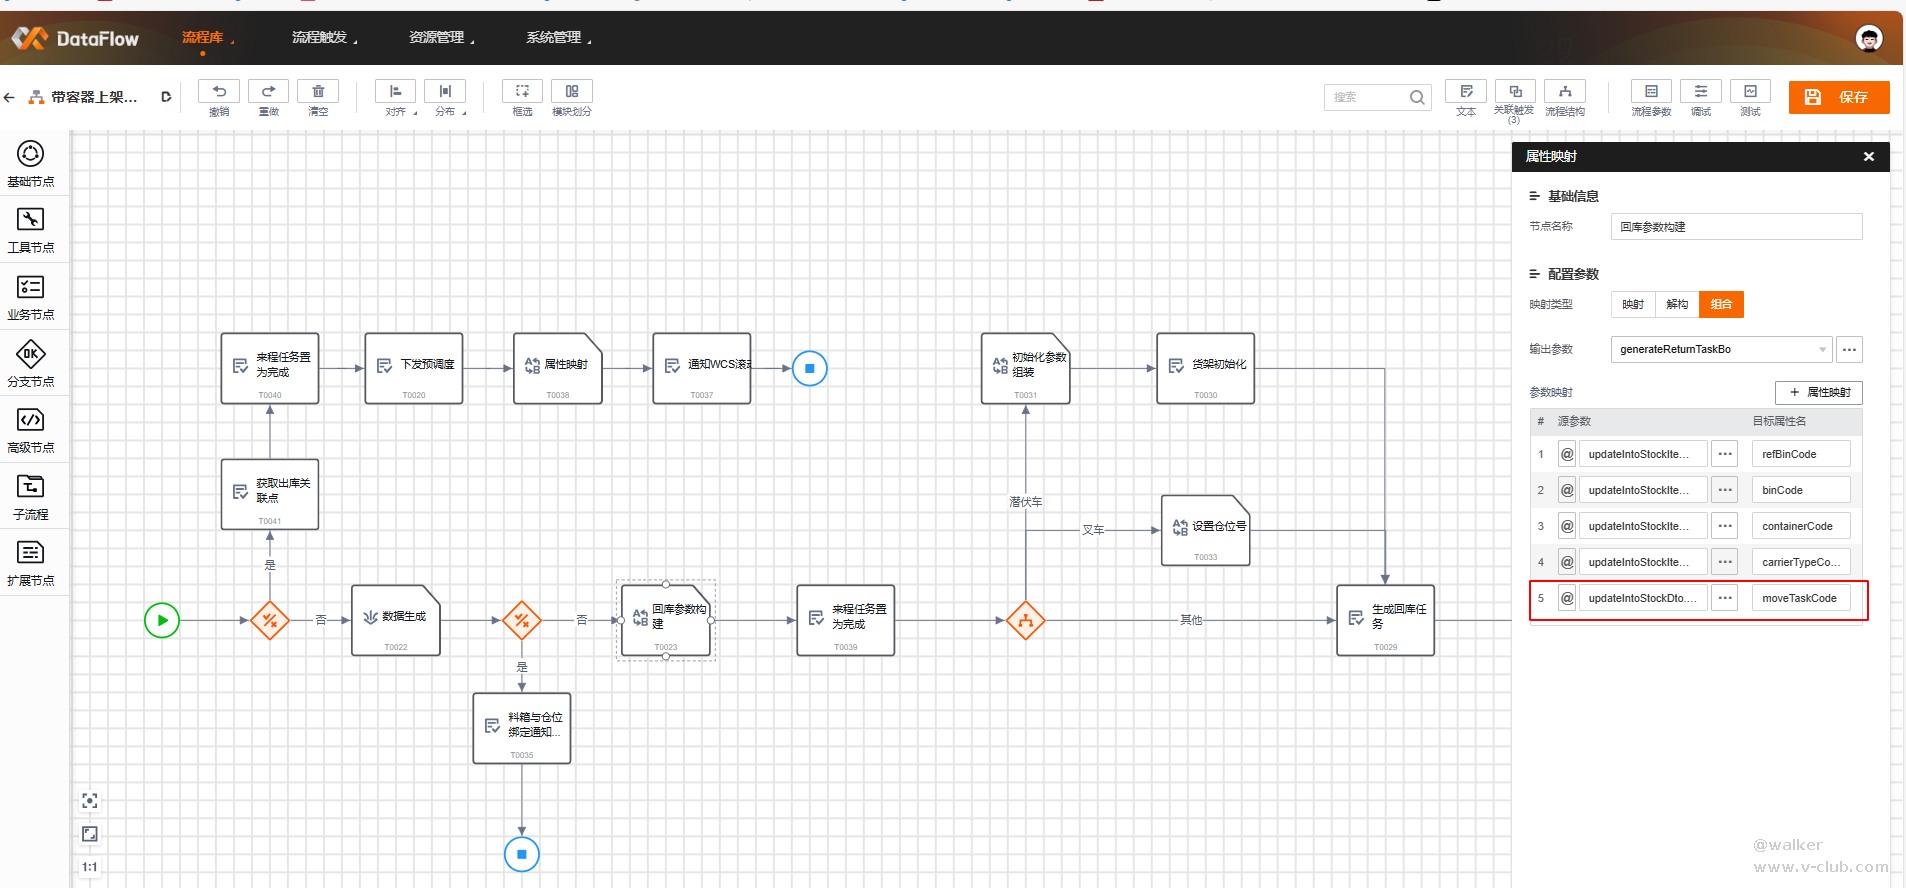This screenshot has width=1906, height=888.
Task: Open the 调试 debug panel
Action: pyautogui.click(x=1701, y=91)
